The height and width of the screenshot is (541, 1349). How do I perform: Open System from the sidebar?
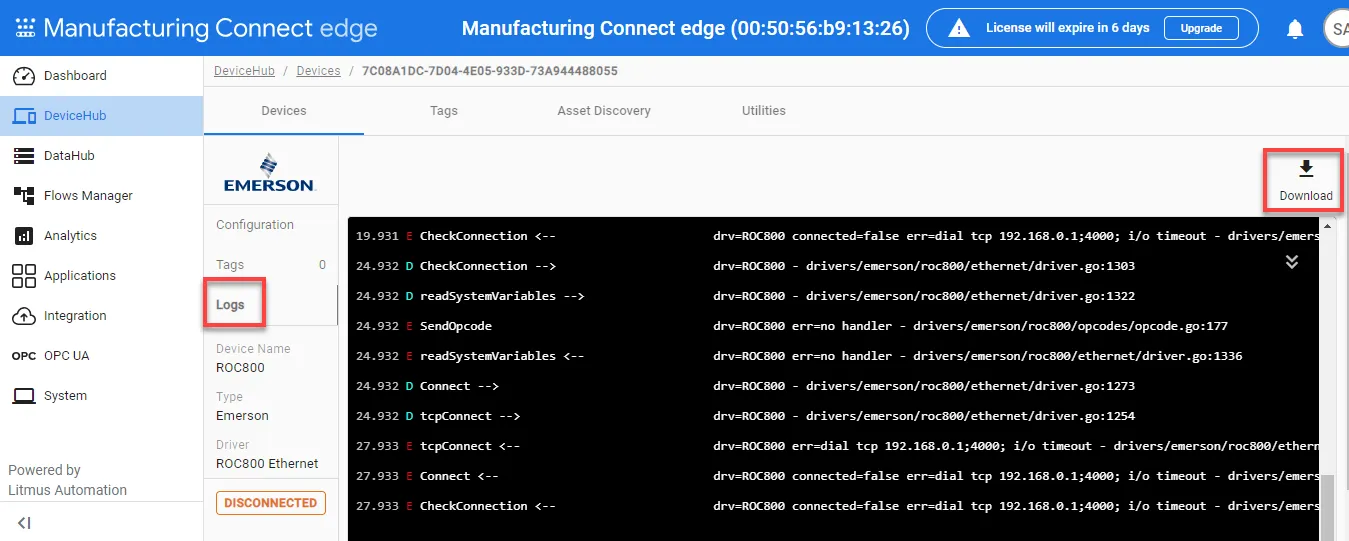[102, 396]
